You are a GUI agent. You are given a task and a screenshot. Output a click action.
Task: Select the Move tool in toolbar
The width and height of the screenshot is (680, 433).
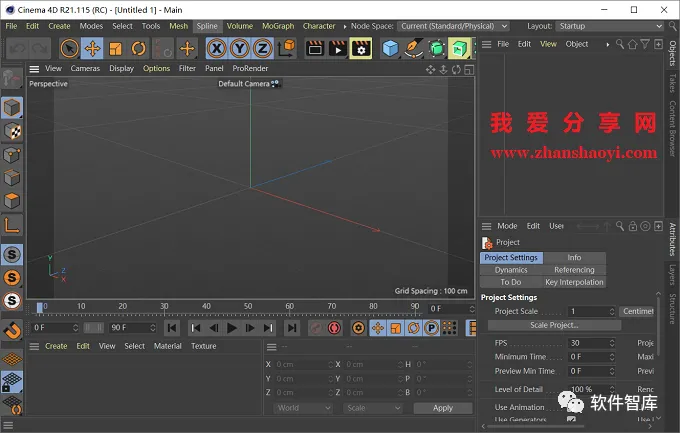click(92, 48)
